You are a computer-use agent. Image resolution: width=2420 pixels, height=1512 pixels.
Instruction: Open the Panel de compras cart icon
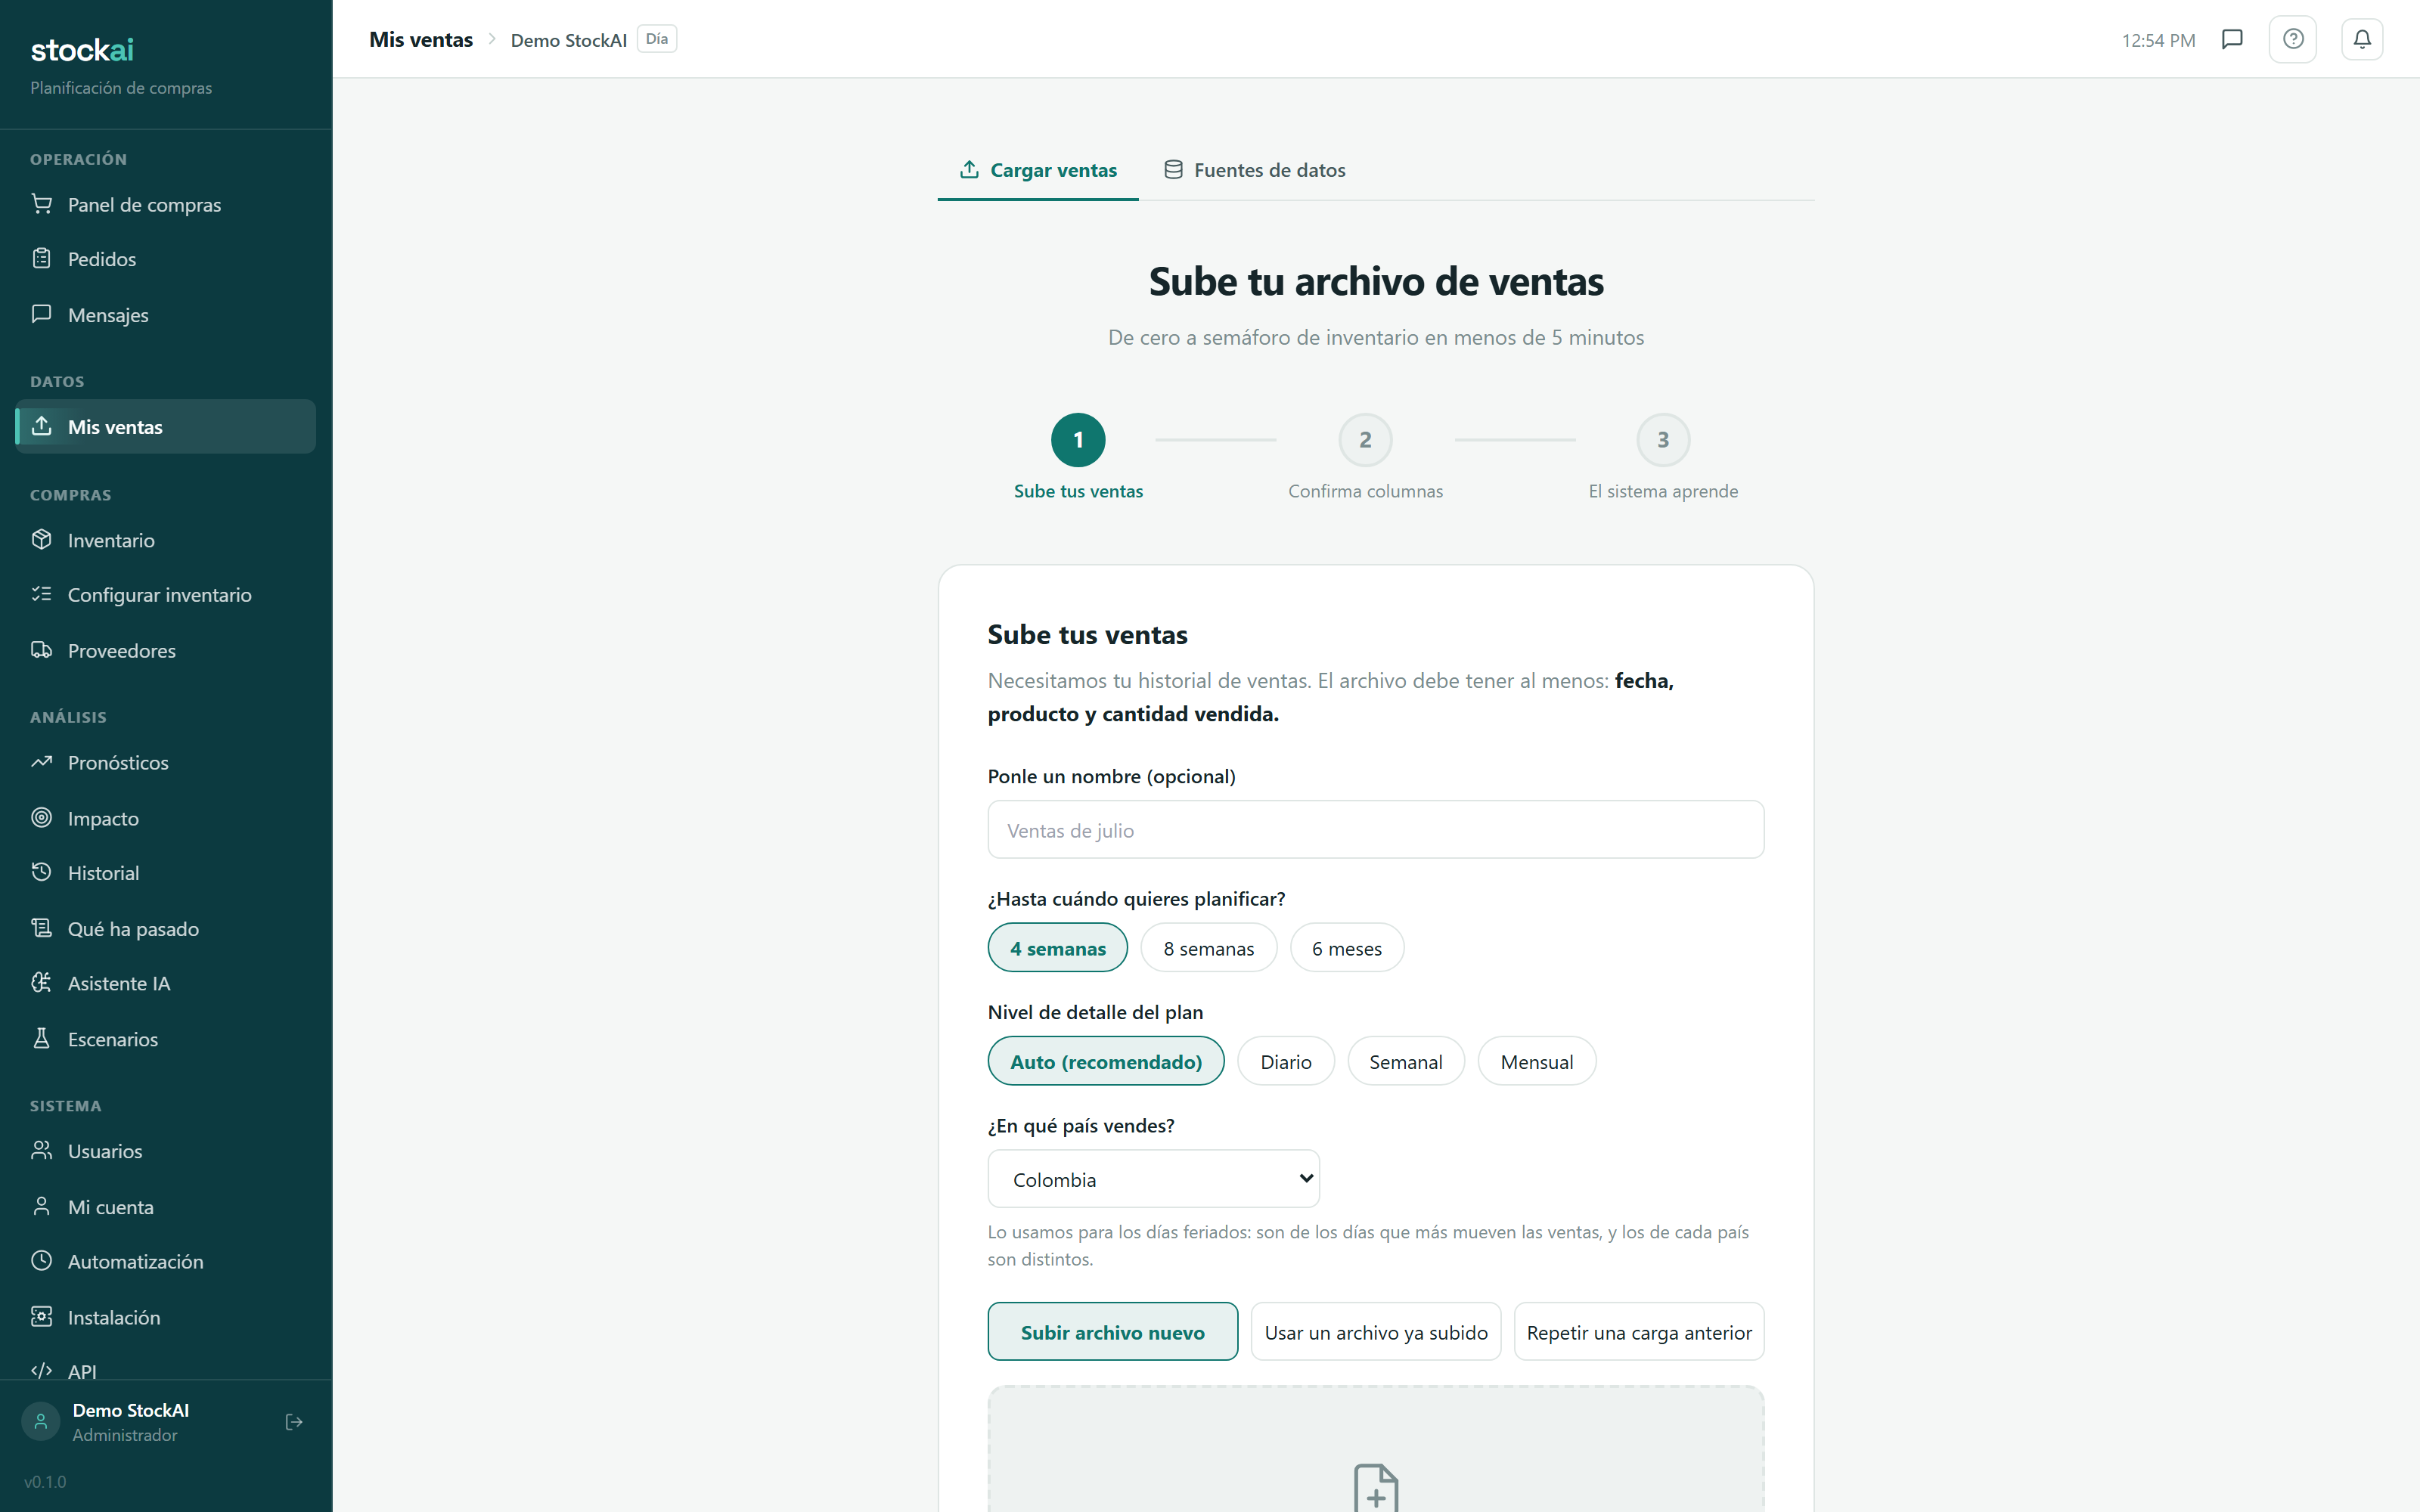[41, 204]
